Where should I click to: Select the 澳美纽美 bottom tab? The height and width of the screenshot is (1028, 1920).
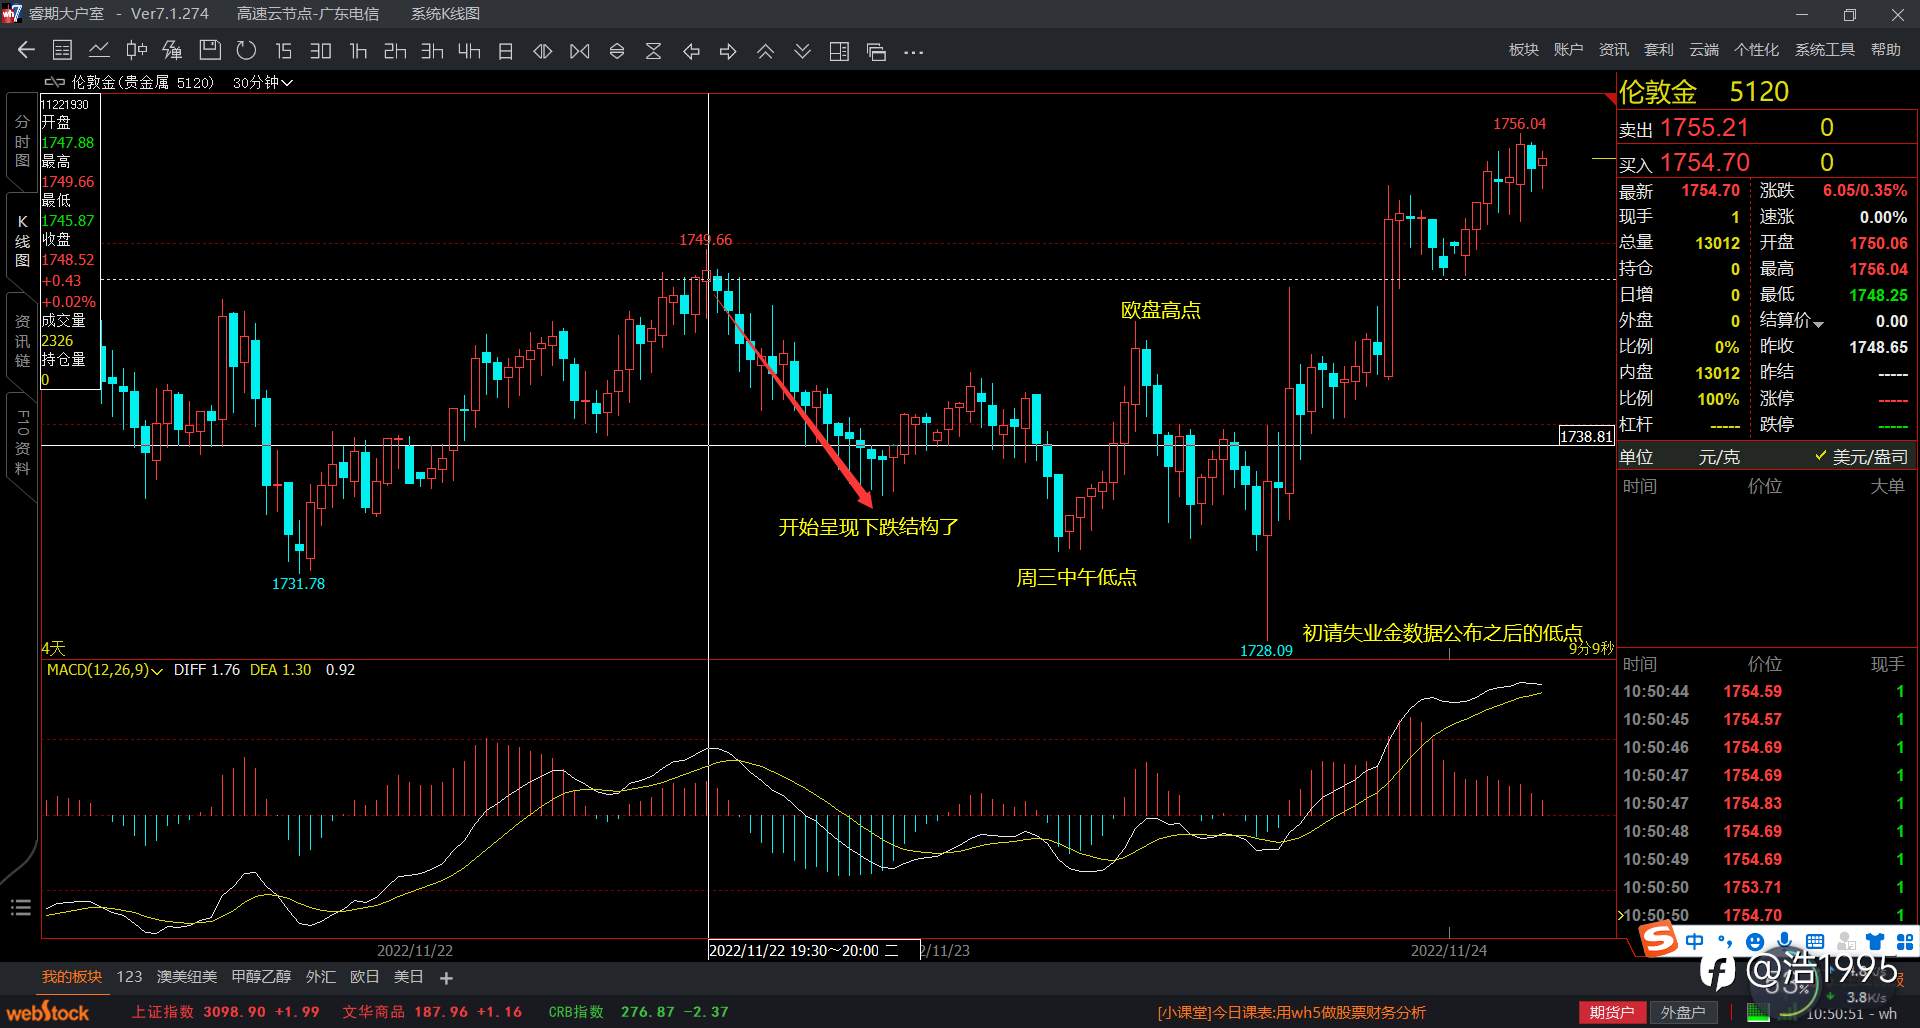[187, 977]
